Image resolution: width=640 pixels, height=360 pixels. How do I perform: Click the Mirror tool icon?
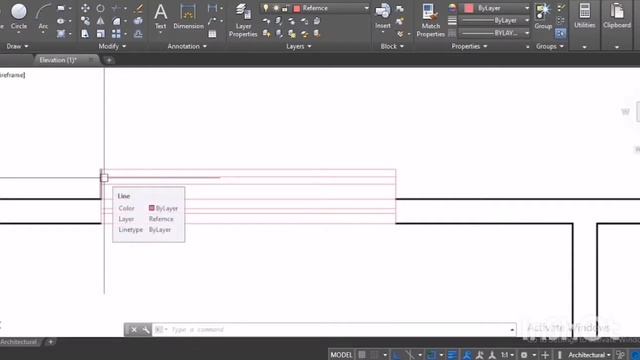100,21
